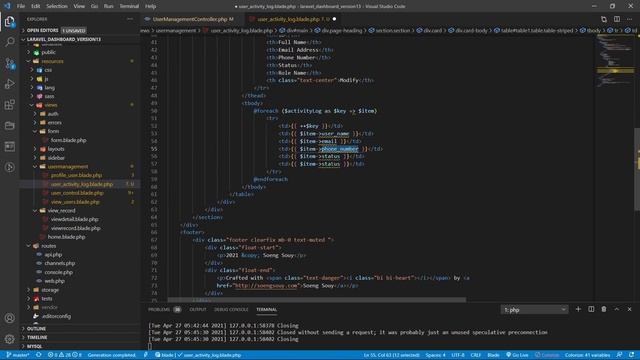Click UTF-8 encoding in status bar
Image resolution: width=640 pixels, height=360 pixels.
[458, 355]
